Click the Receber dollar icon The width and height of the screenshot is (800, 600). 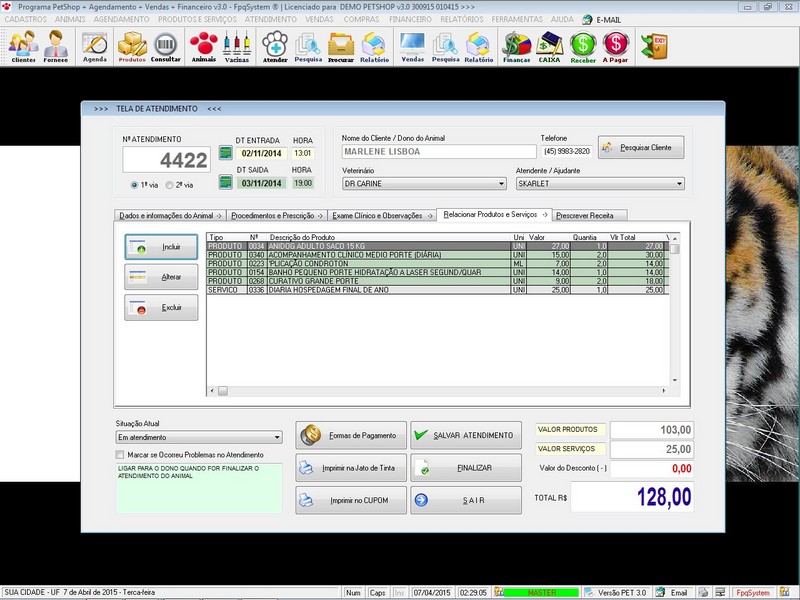pos(583,46)
